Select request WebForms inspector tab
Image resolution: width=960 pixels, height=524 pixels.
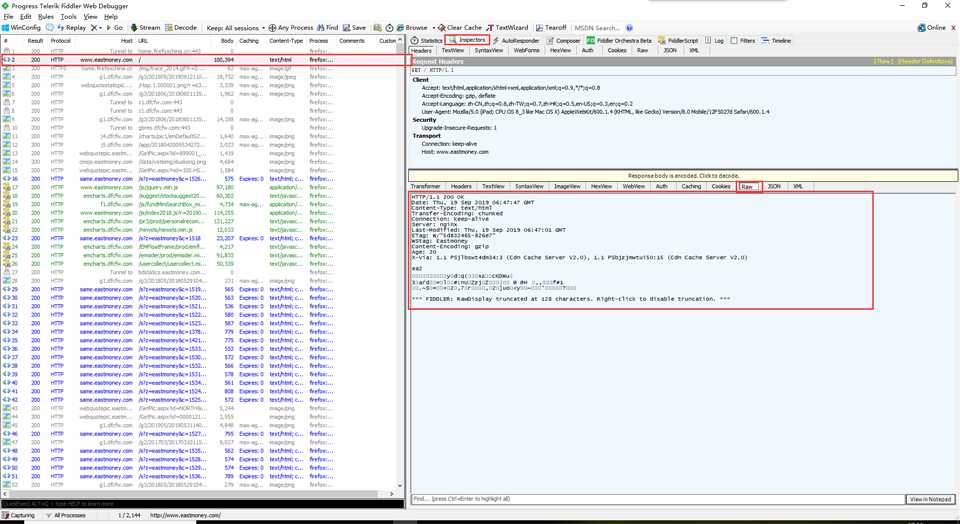(527, 50)
